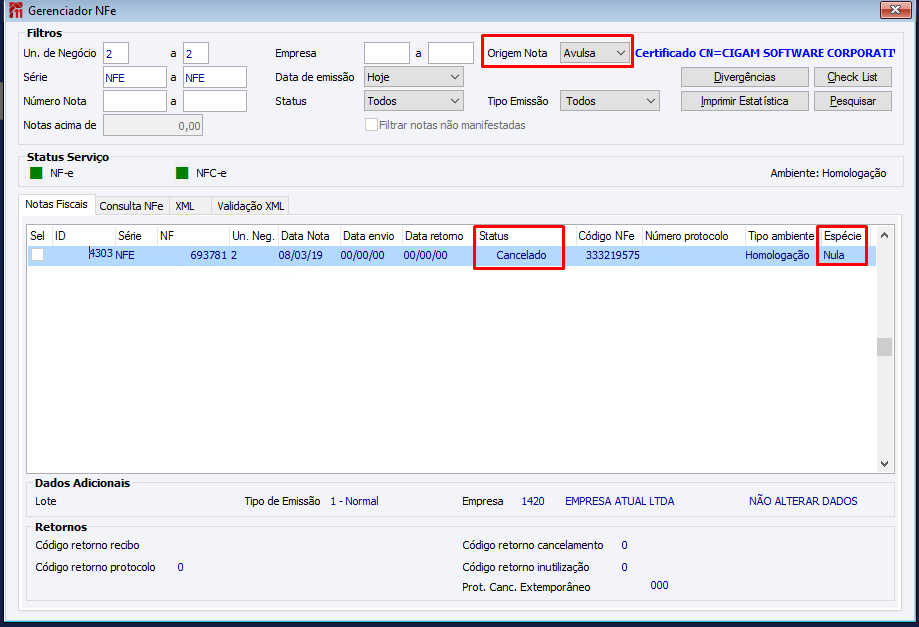Switch to the Consulta NFe tab
The width and height of the screenshot is (919, 627).
131,206
